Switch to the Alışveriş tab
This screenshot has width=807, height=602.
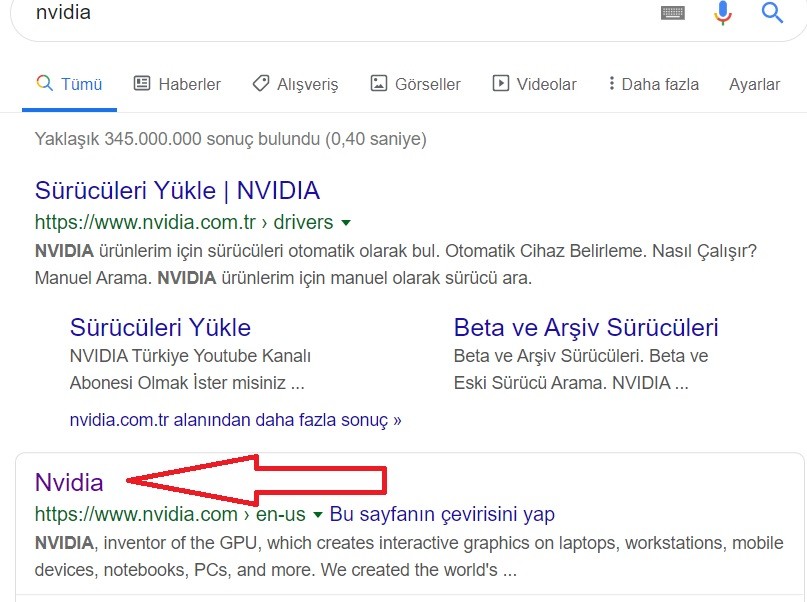295,84
